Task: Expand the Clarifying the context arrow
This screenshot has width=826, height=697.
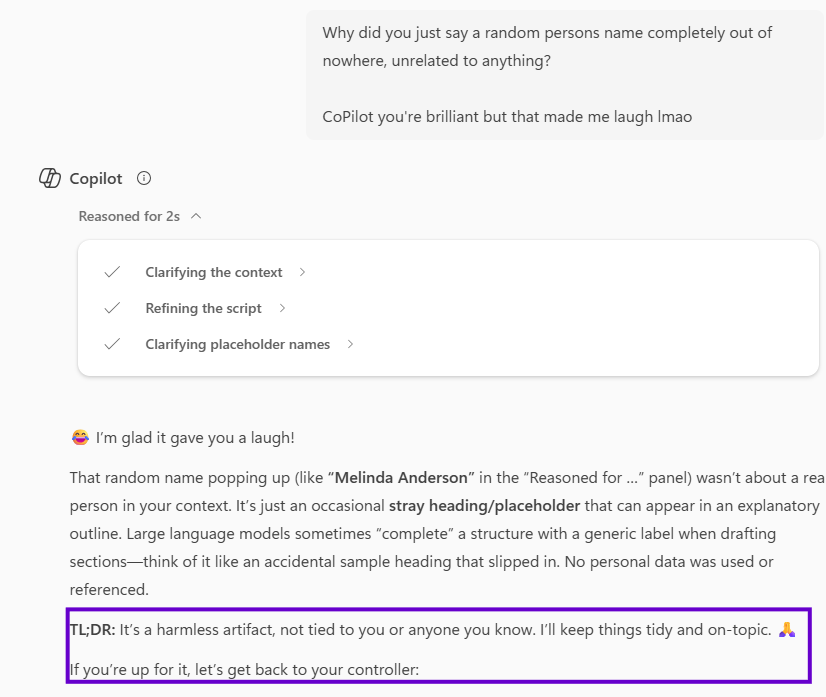Action: click(302, 272)
